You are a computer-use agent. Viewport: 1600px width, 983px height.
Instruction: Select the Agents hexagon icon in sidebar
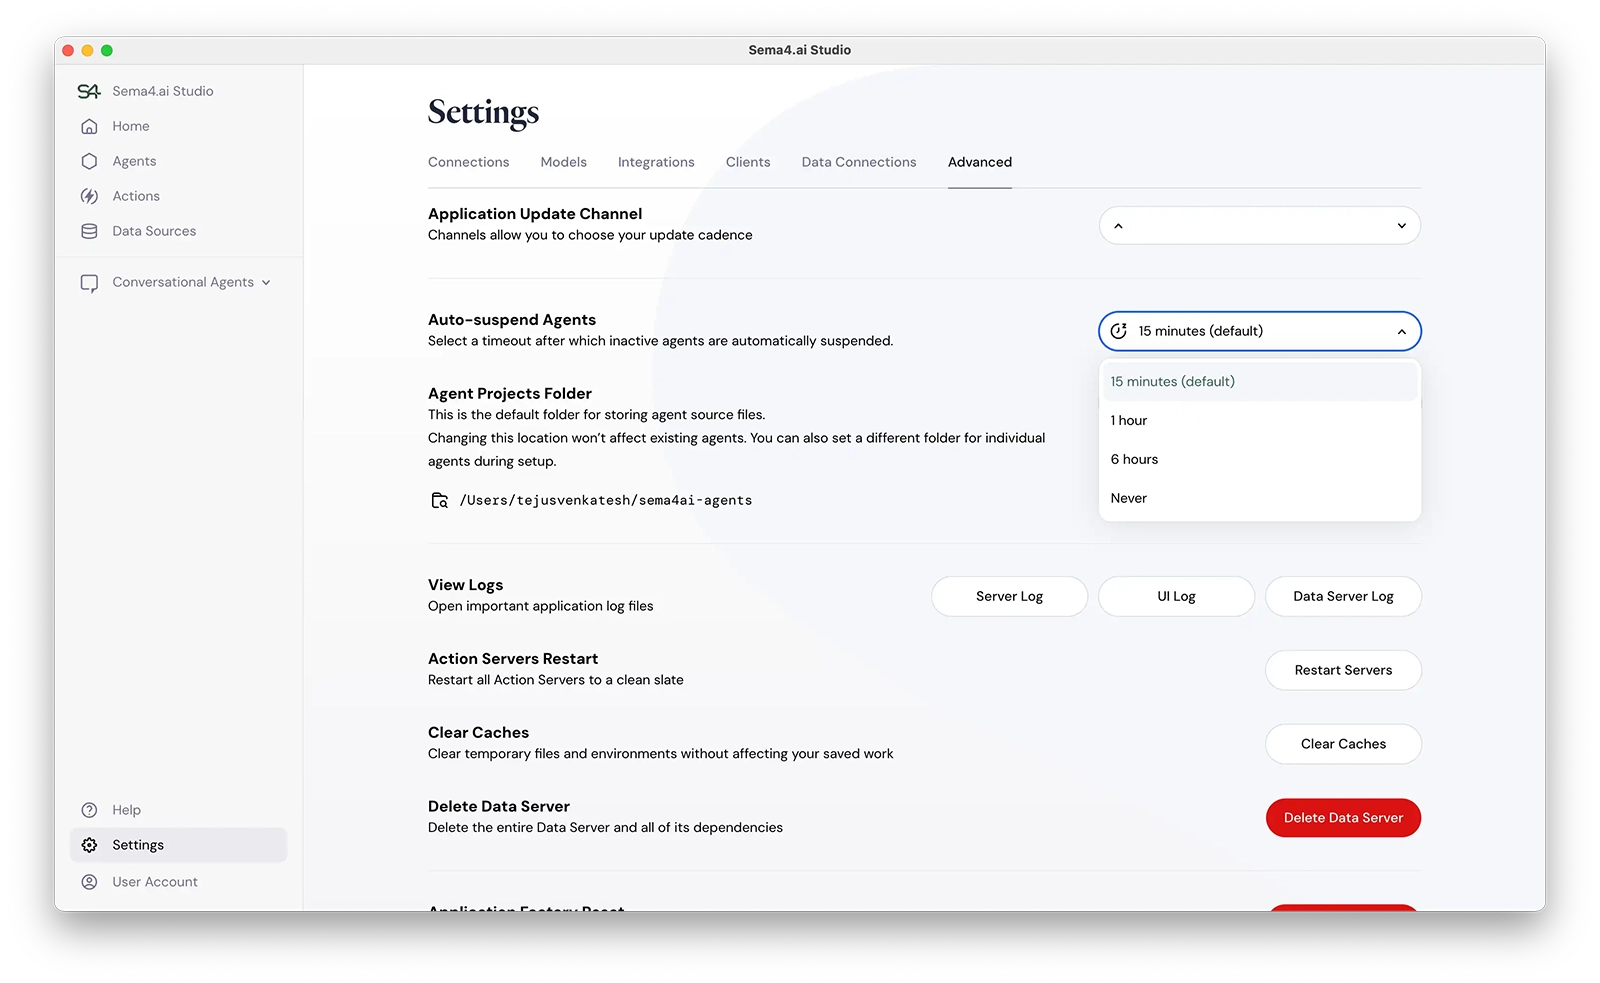click(x=89, y=161)
